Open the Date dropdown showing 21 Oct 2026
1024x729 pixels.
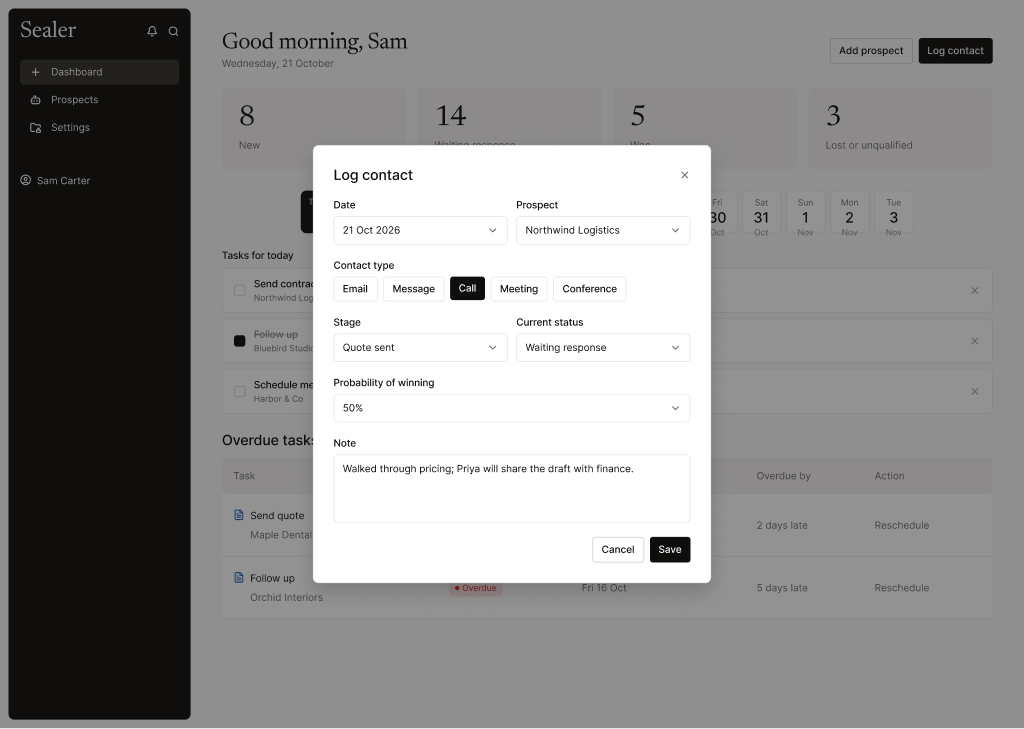click(x=421, y=231)
